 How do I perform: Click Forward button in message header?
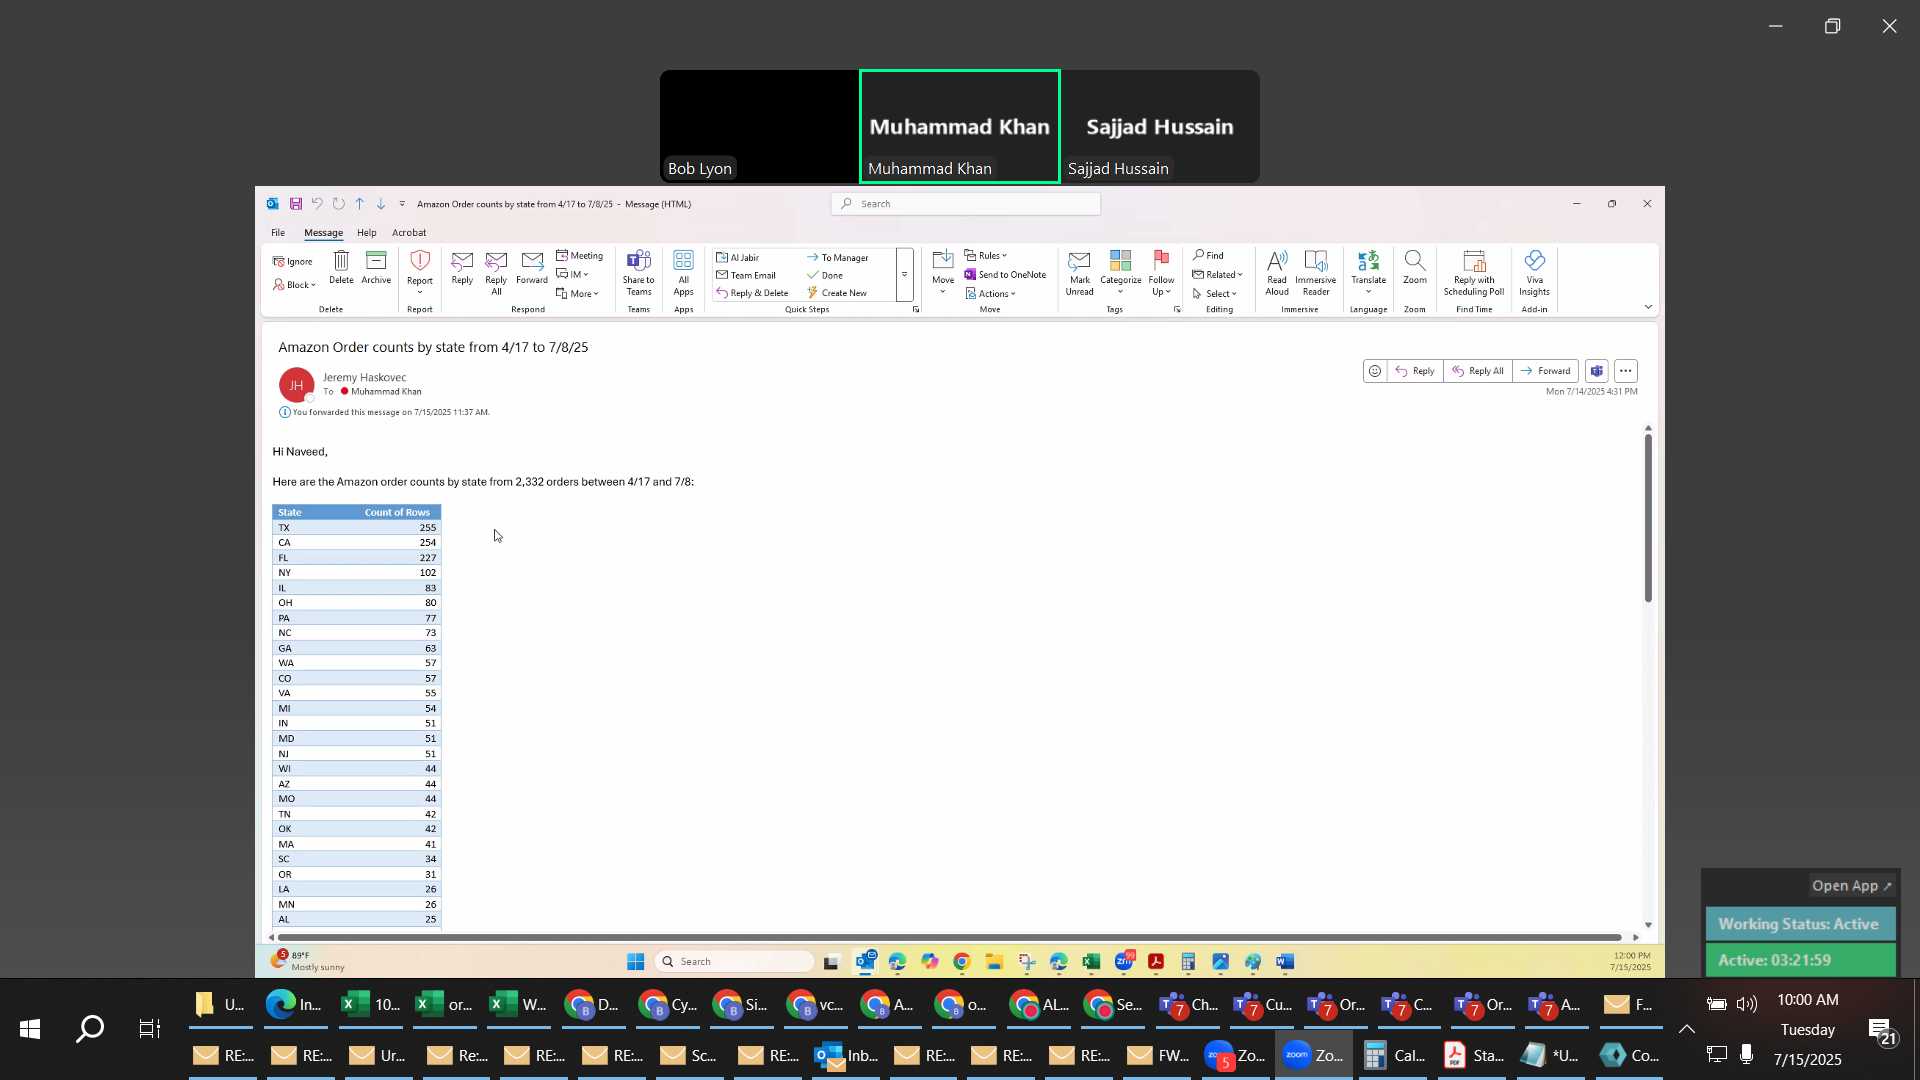[x=1546, y=371]
